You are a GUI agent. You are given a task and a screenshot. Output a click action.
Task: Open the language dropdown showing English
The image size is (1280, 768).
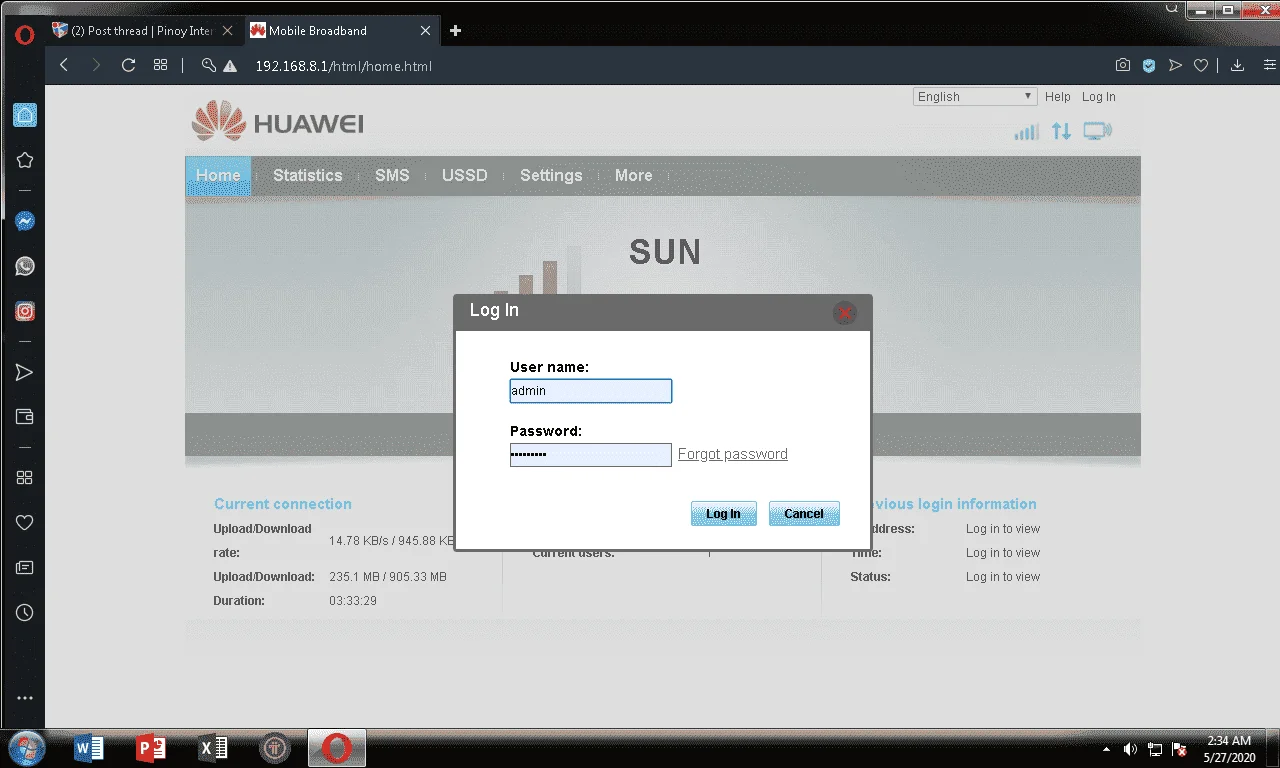click(x=975, y=97)
